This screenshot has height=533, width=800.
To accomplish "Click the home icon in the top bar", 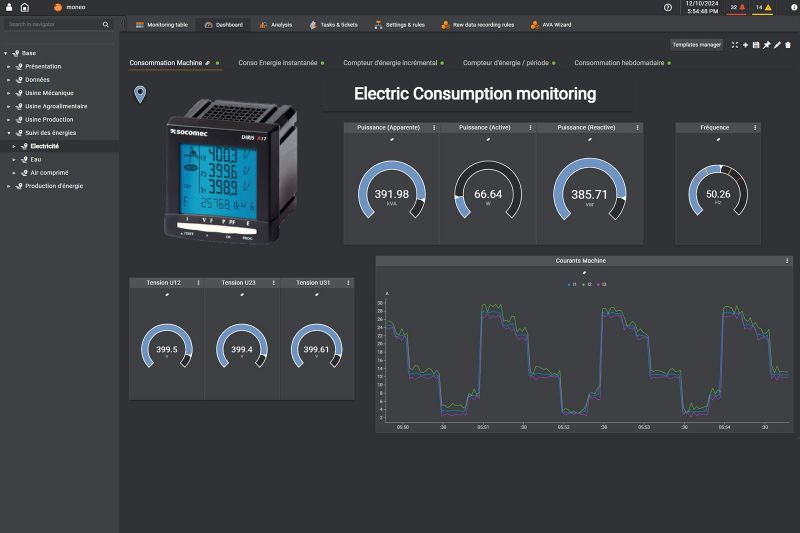I will (x=24, y=7).
